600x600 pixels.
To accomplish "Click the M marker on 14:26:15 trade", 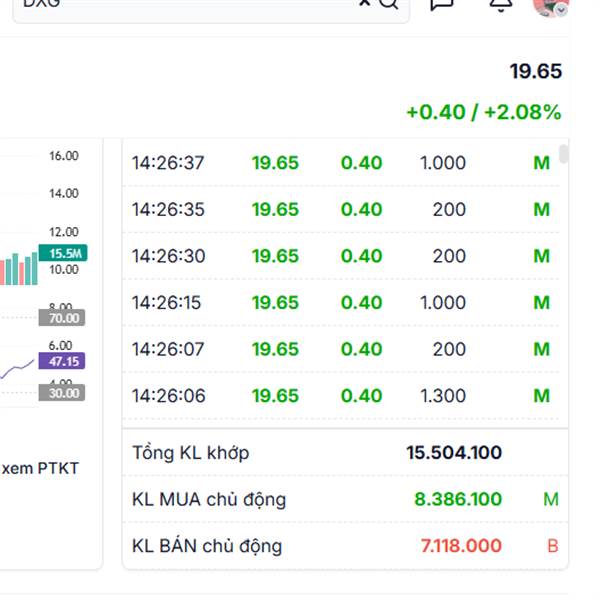I will [x=542, y=303].
